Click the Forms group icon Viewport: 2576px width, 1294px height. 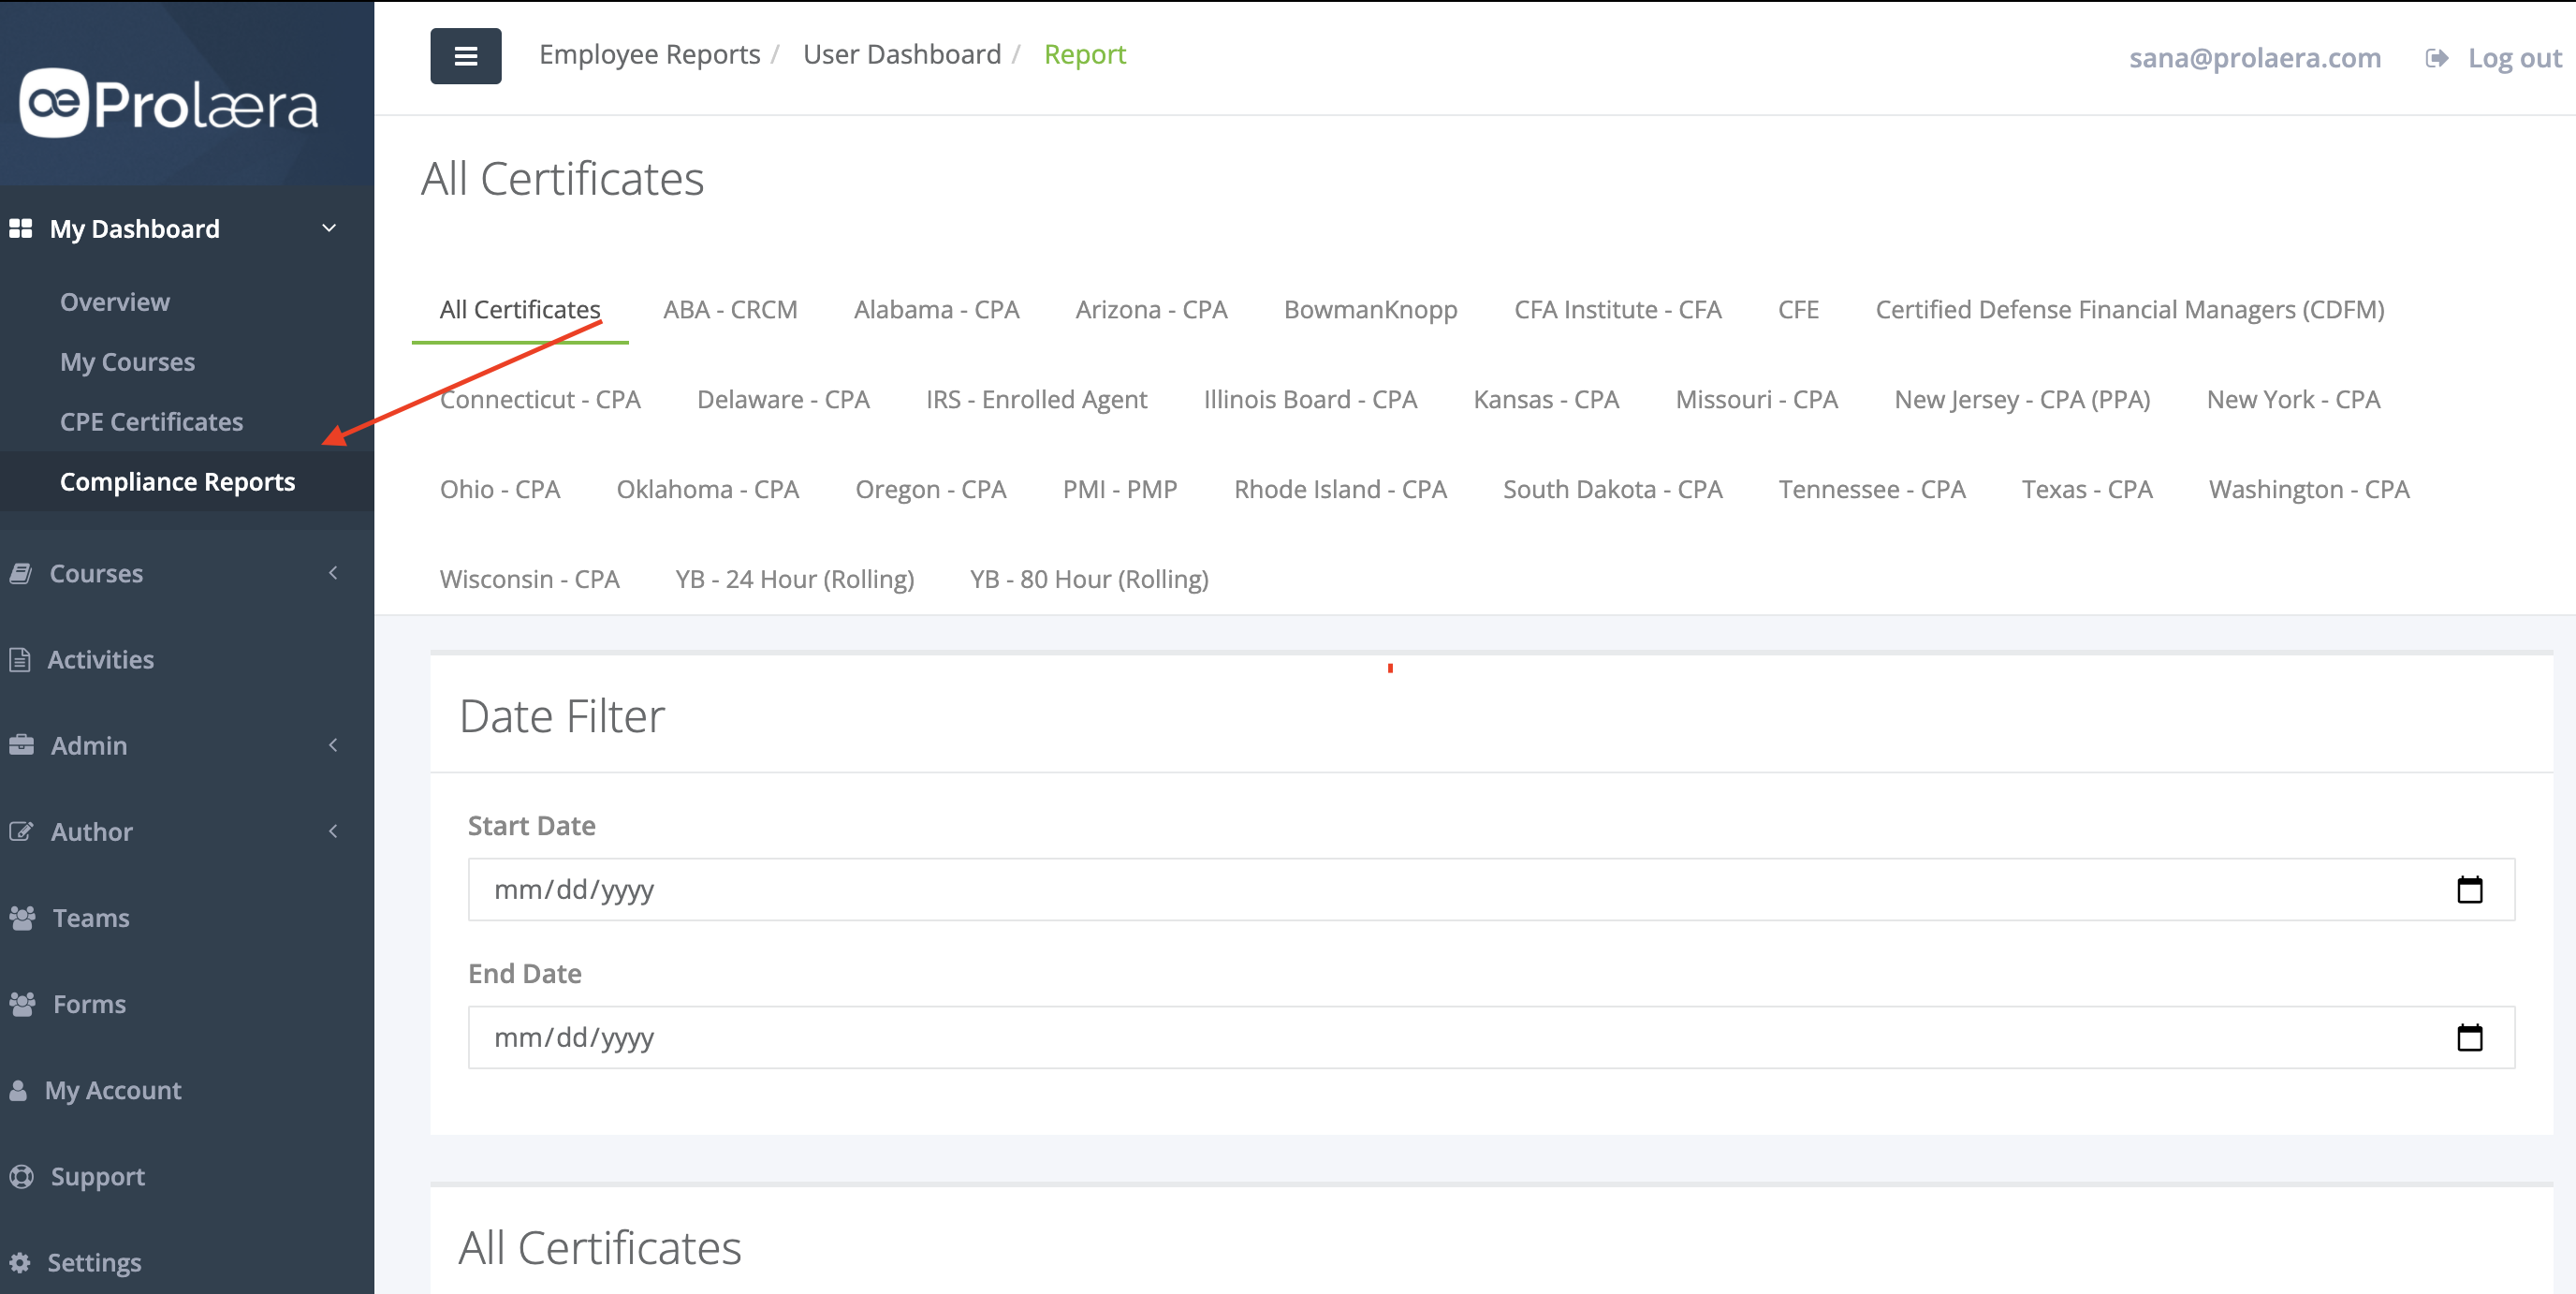[x=22, y=1003]
